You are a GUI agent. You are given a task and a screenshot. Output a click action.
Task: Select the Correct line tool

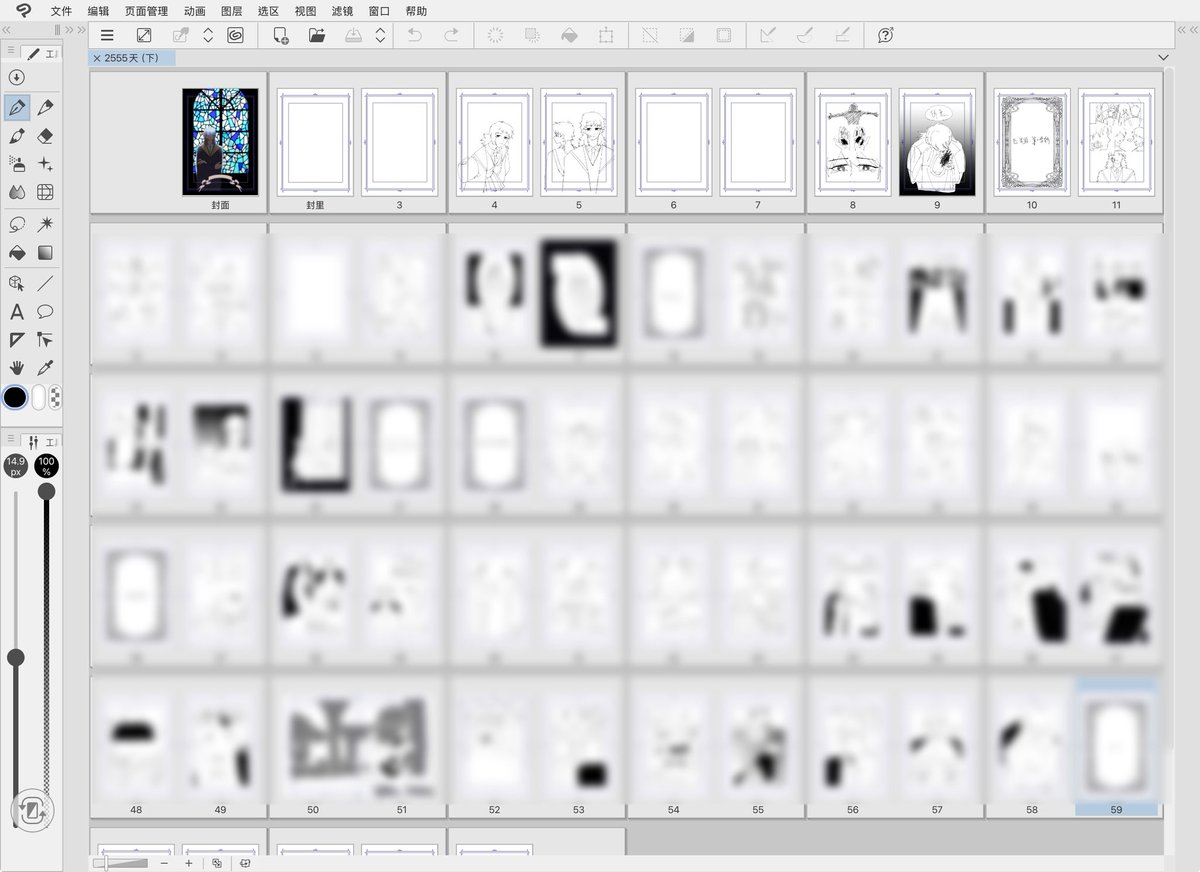(44, 340)
